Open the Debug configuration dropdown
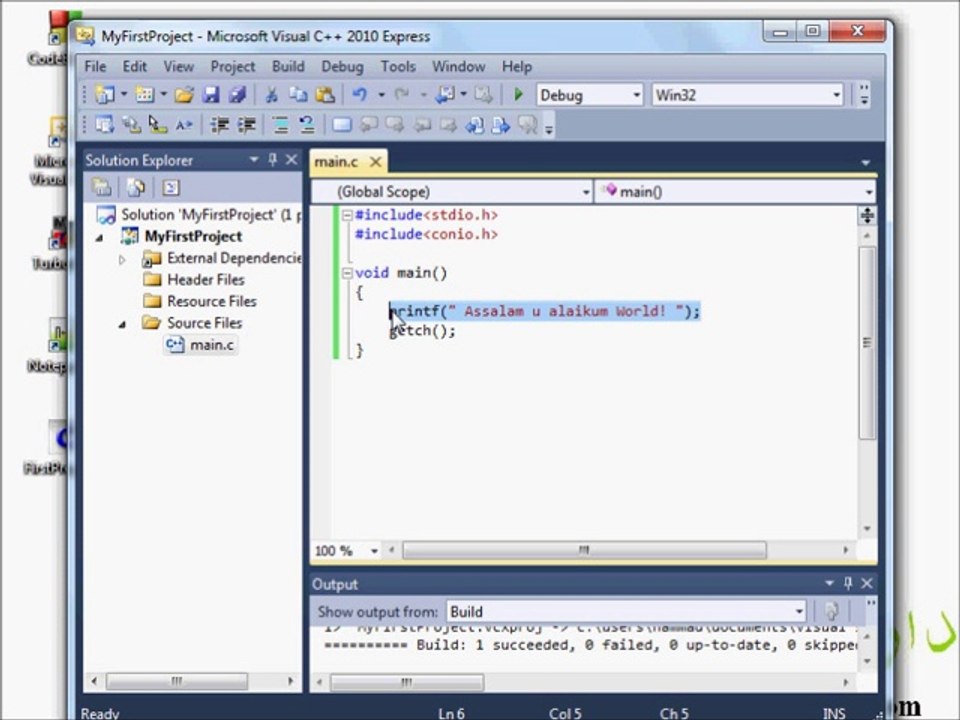 pos(637,95)
